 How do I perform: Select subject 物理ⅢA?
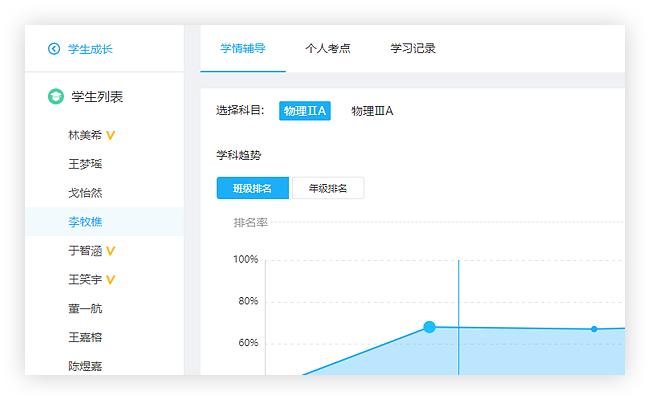pos(372,111)
